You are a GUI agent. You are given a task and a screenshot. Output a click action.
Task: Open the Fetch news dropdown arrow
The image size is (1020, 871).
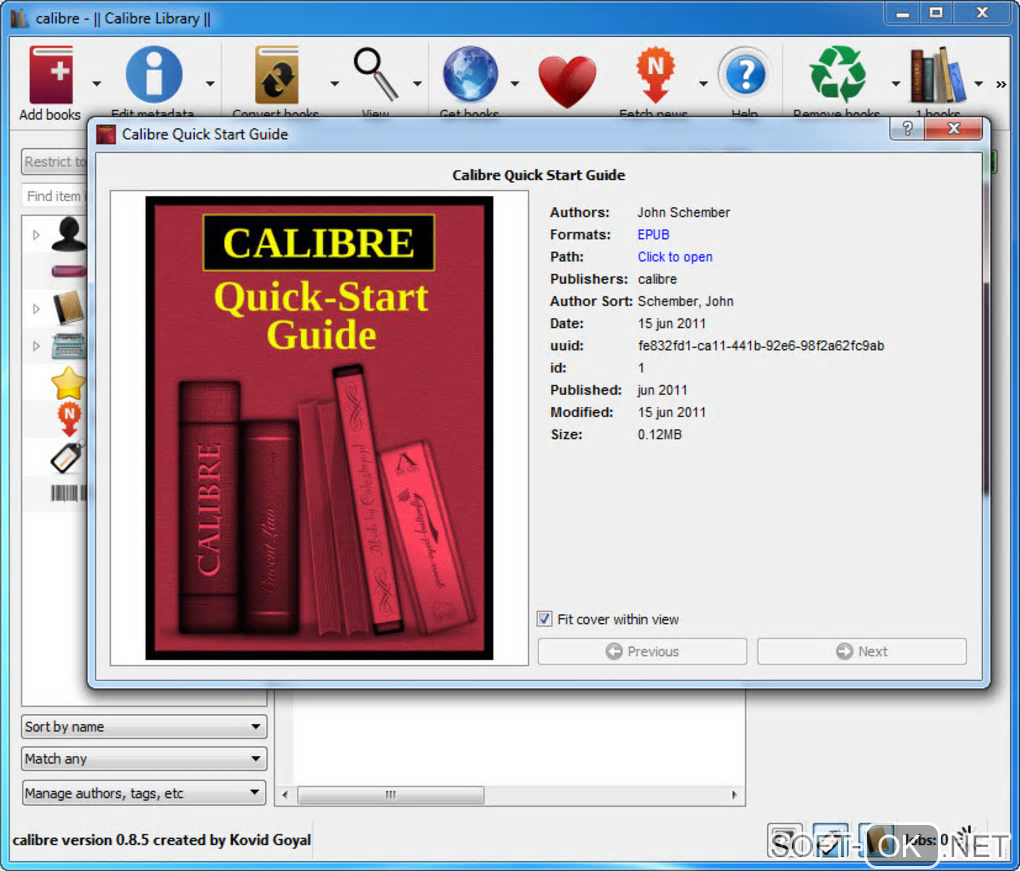point(703,83)
